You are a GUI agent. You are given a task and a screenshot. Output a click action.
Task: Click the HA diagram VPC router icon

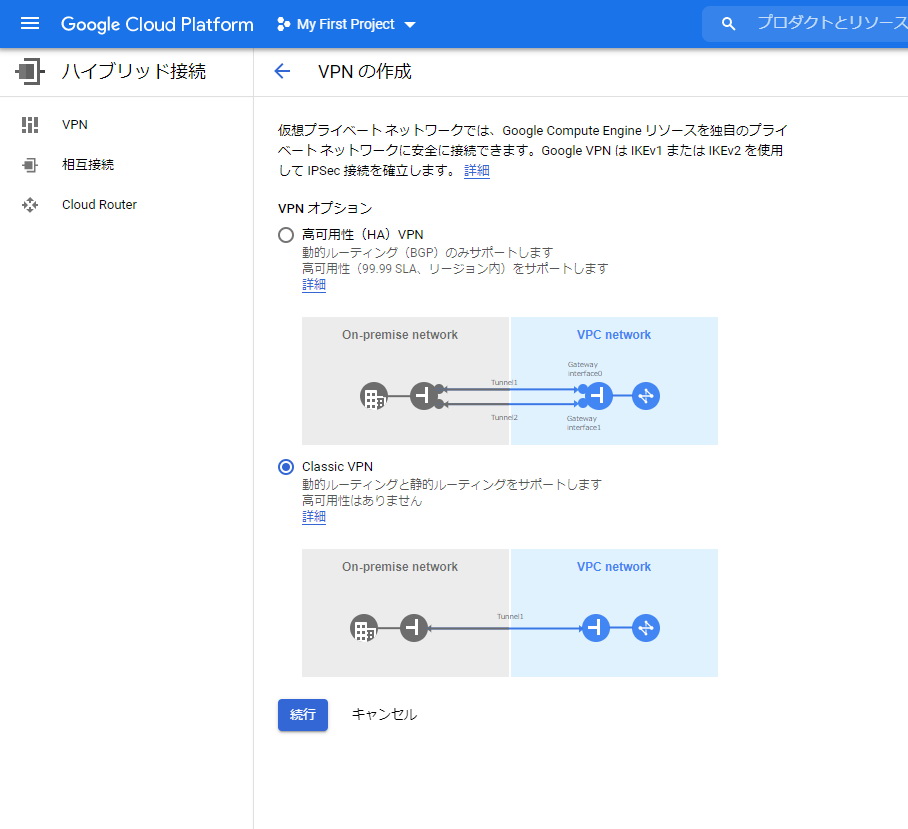(646, 396)
